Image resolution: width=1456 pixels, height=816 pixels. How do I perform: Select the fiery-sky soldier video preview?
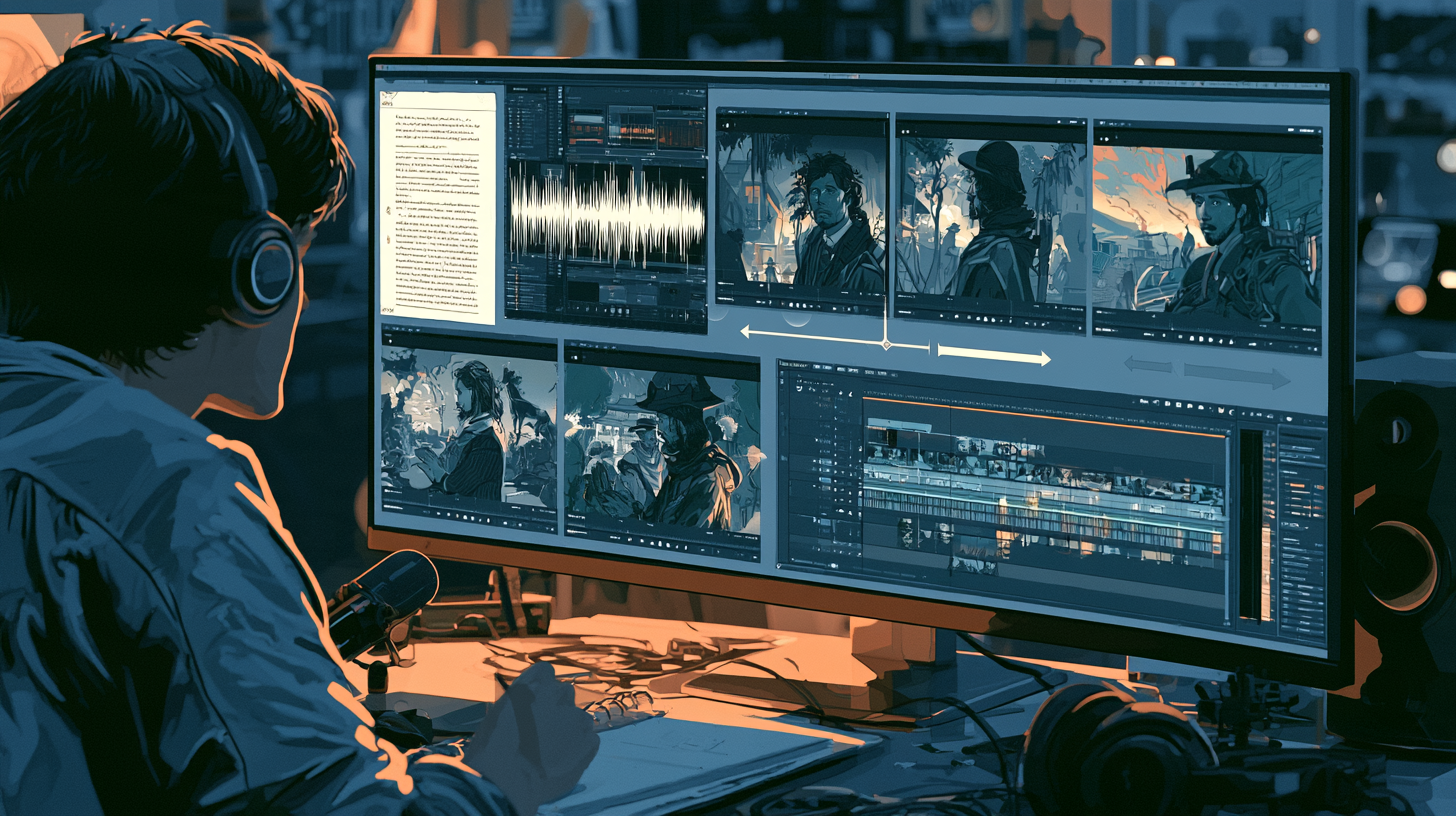(1207, 235)
